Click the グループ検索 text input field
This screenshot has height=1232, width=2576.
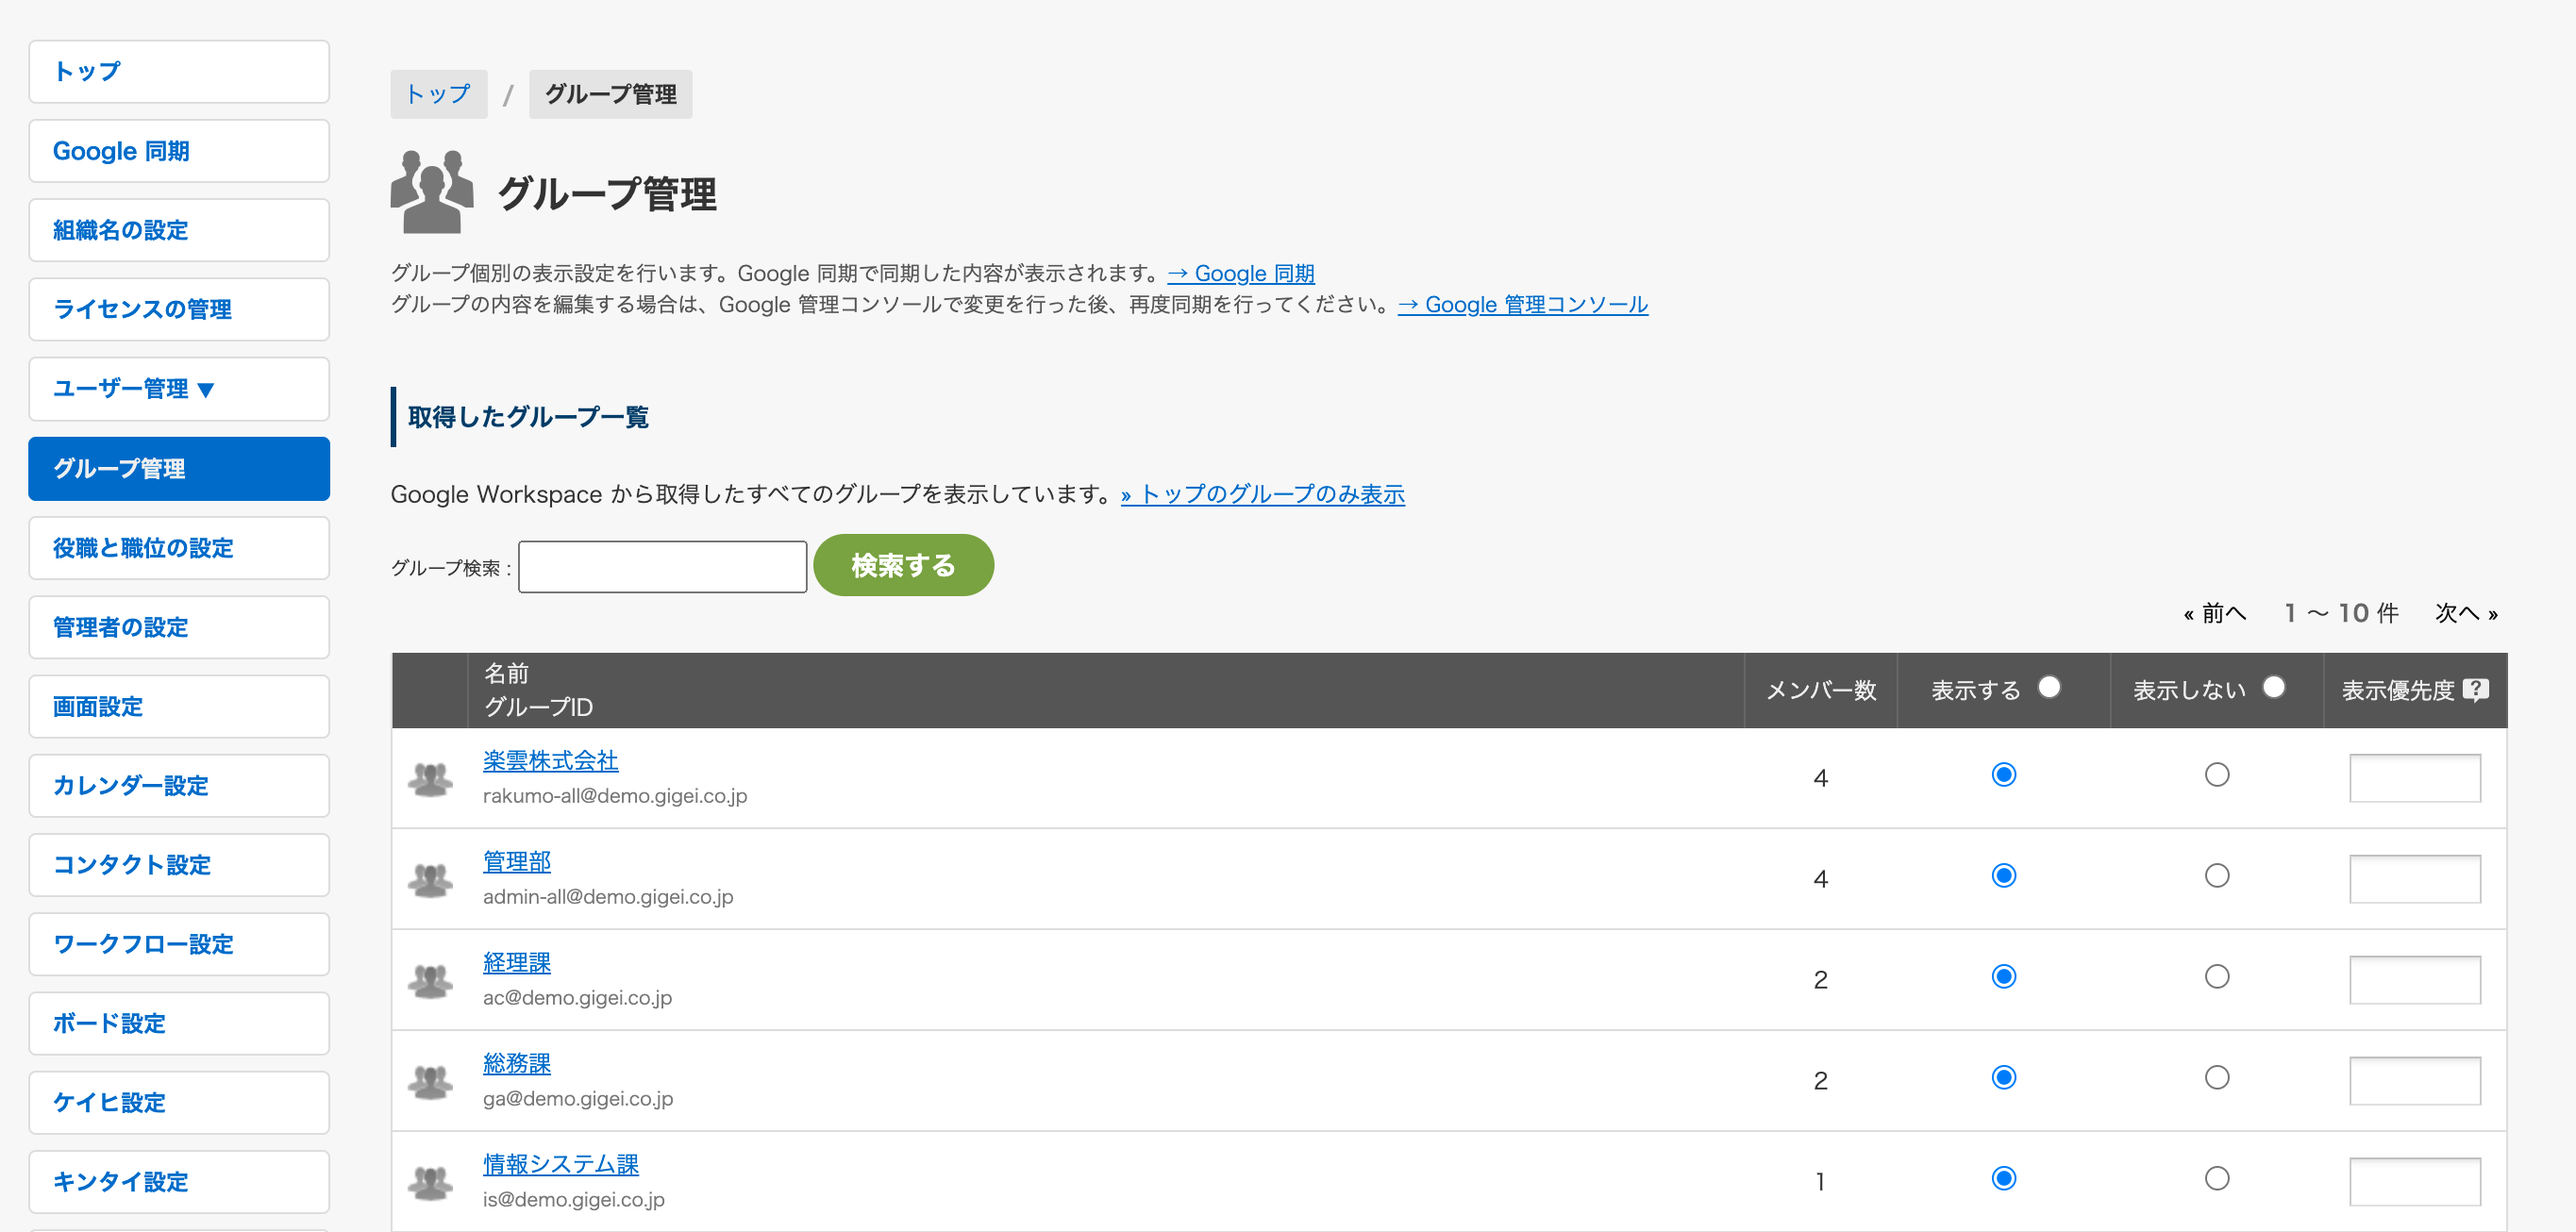coord(662,567)
